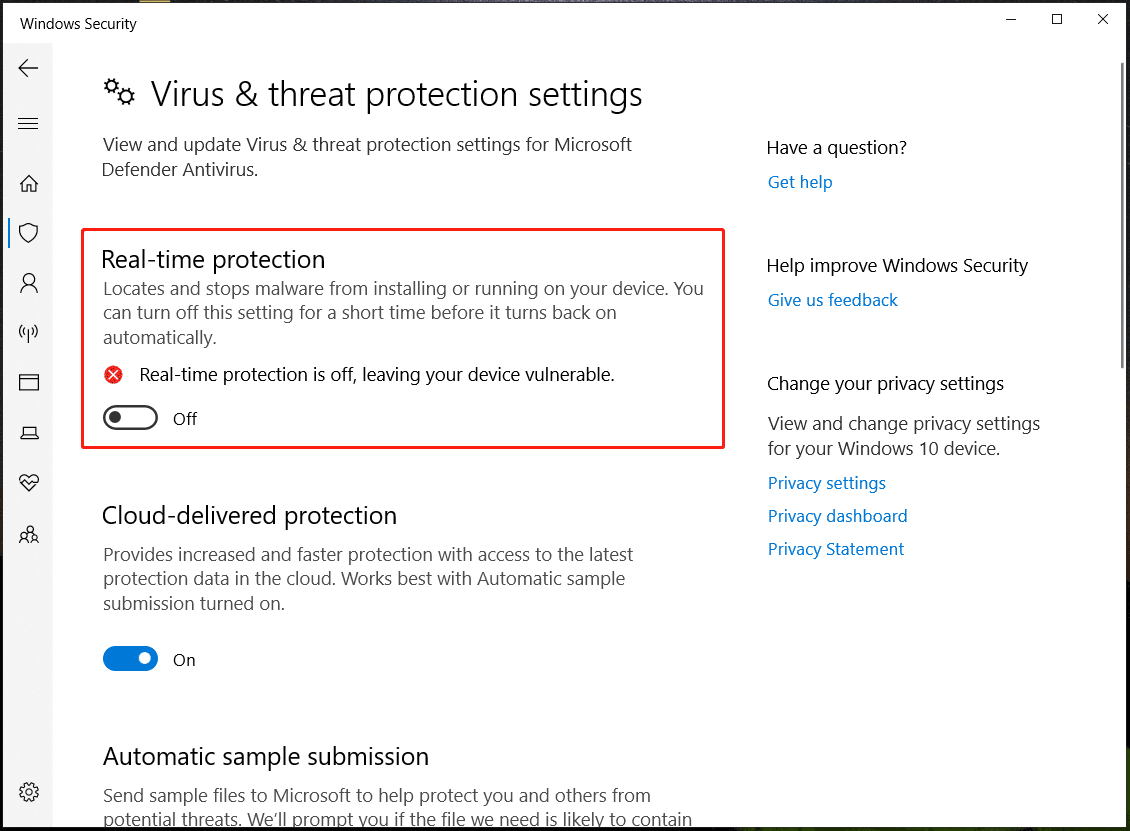Image resolution: width=1130 pixels, height=831 pixels.
Task: Select the Virus & threat protection shield icon
Action: [28, 232]
